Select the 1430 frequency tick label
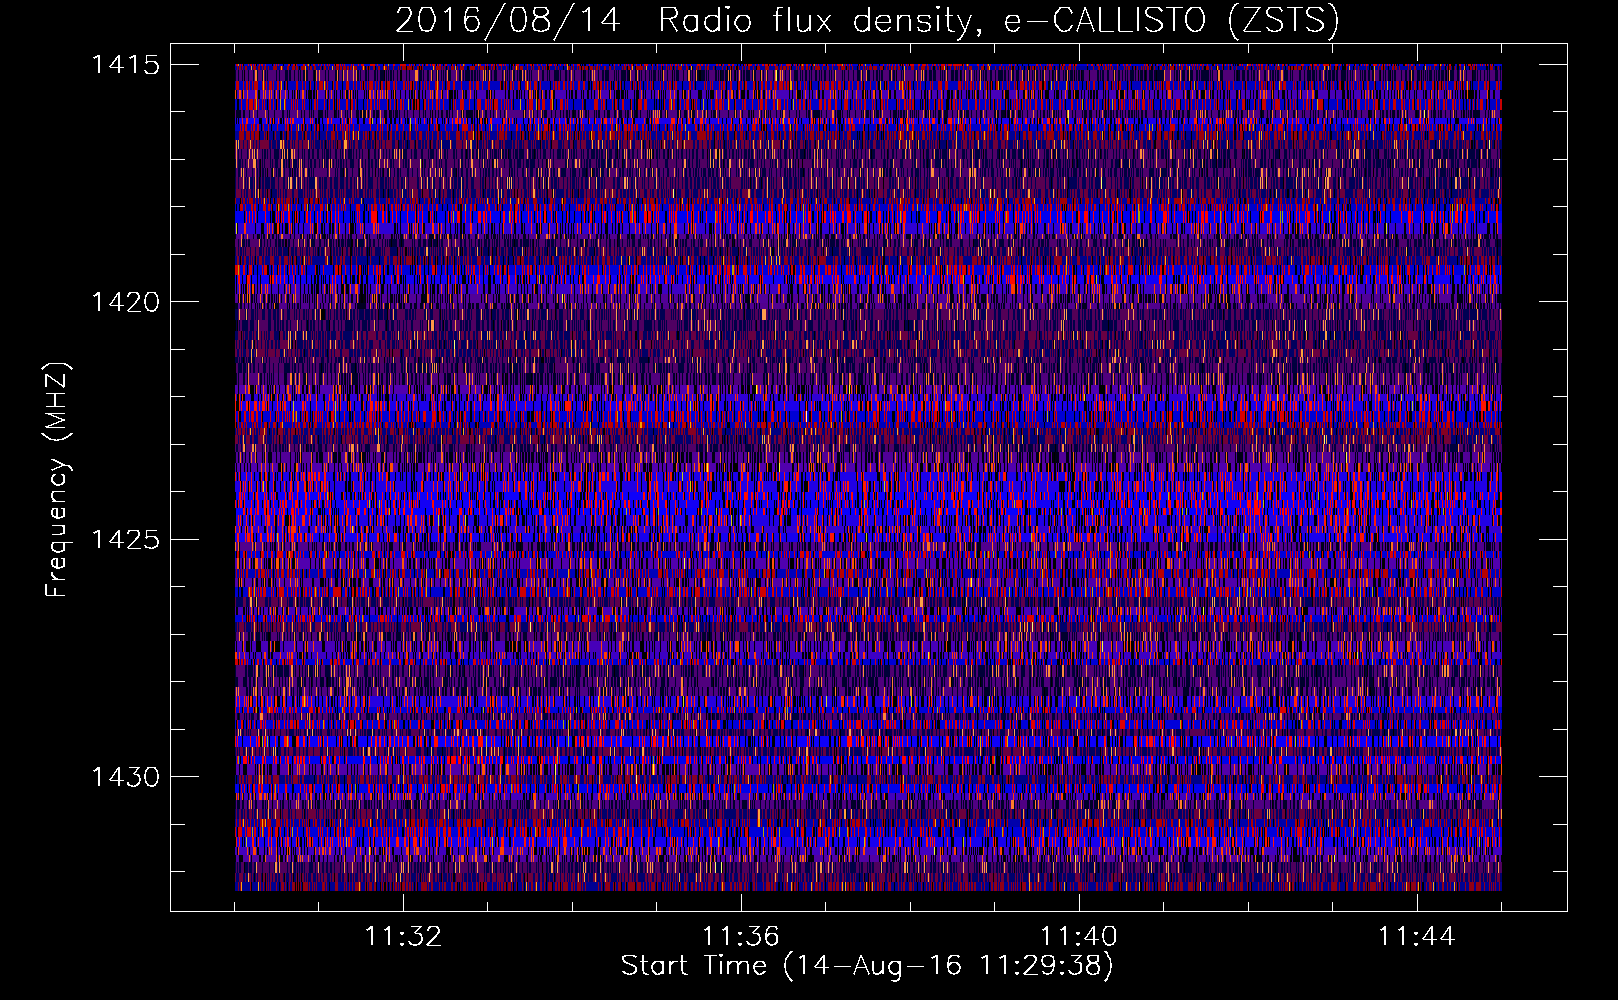Image resolution: width=1618 pixels, height=1000 pixels. pos(125,777)
